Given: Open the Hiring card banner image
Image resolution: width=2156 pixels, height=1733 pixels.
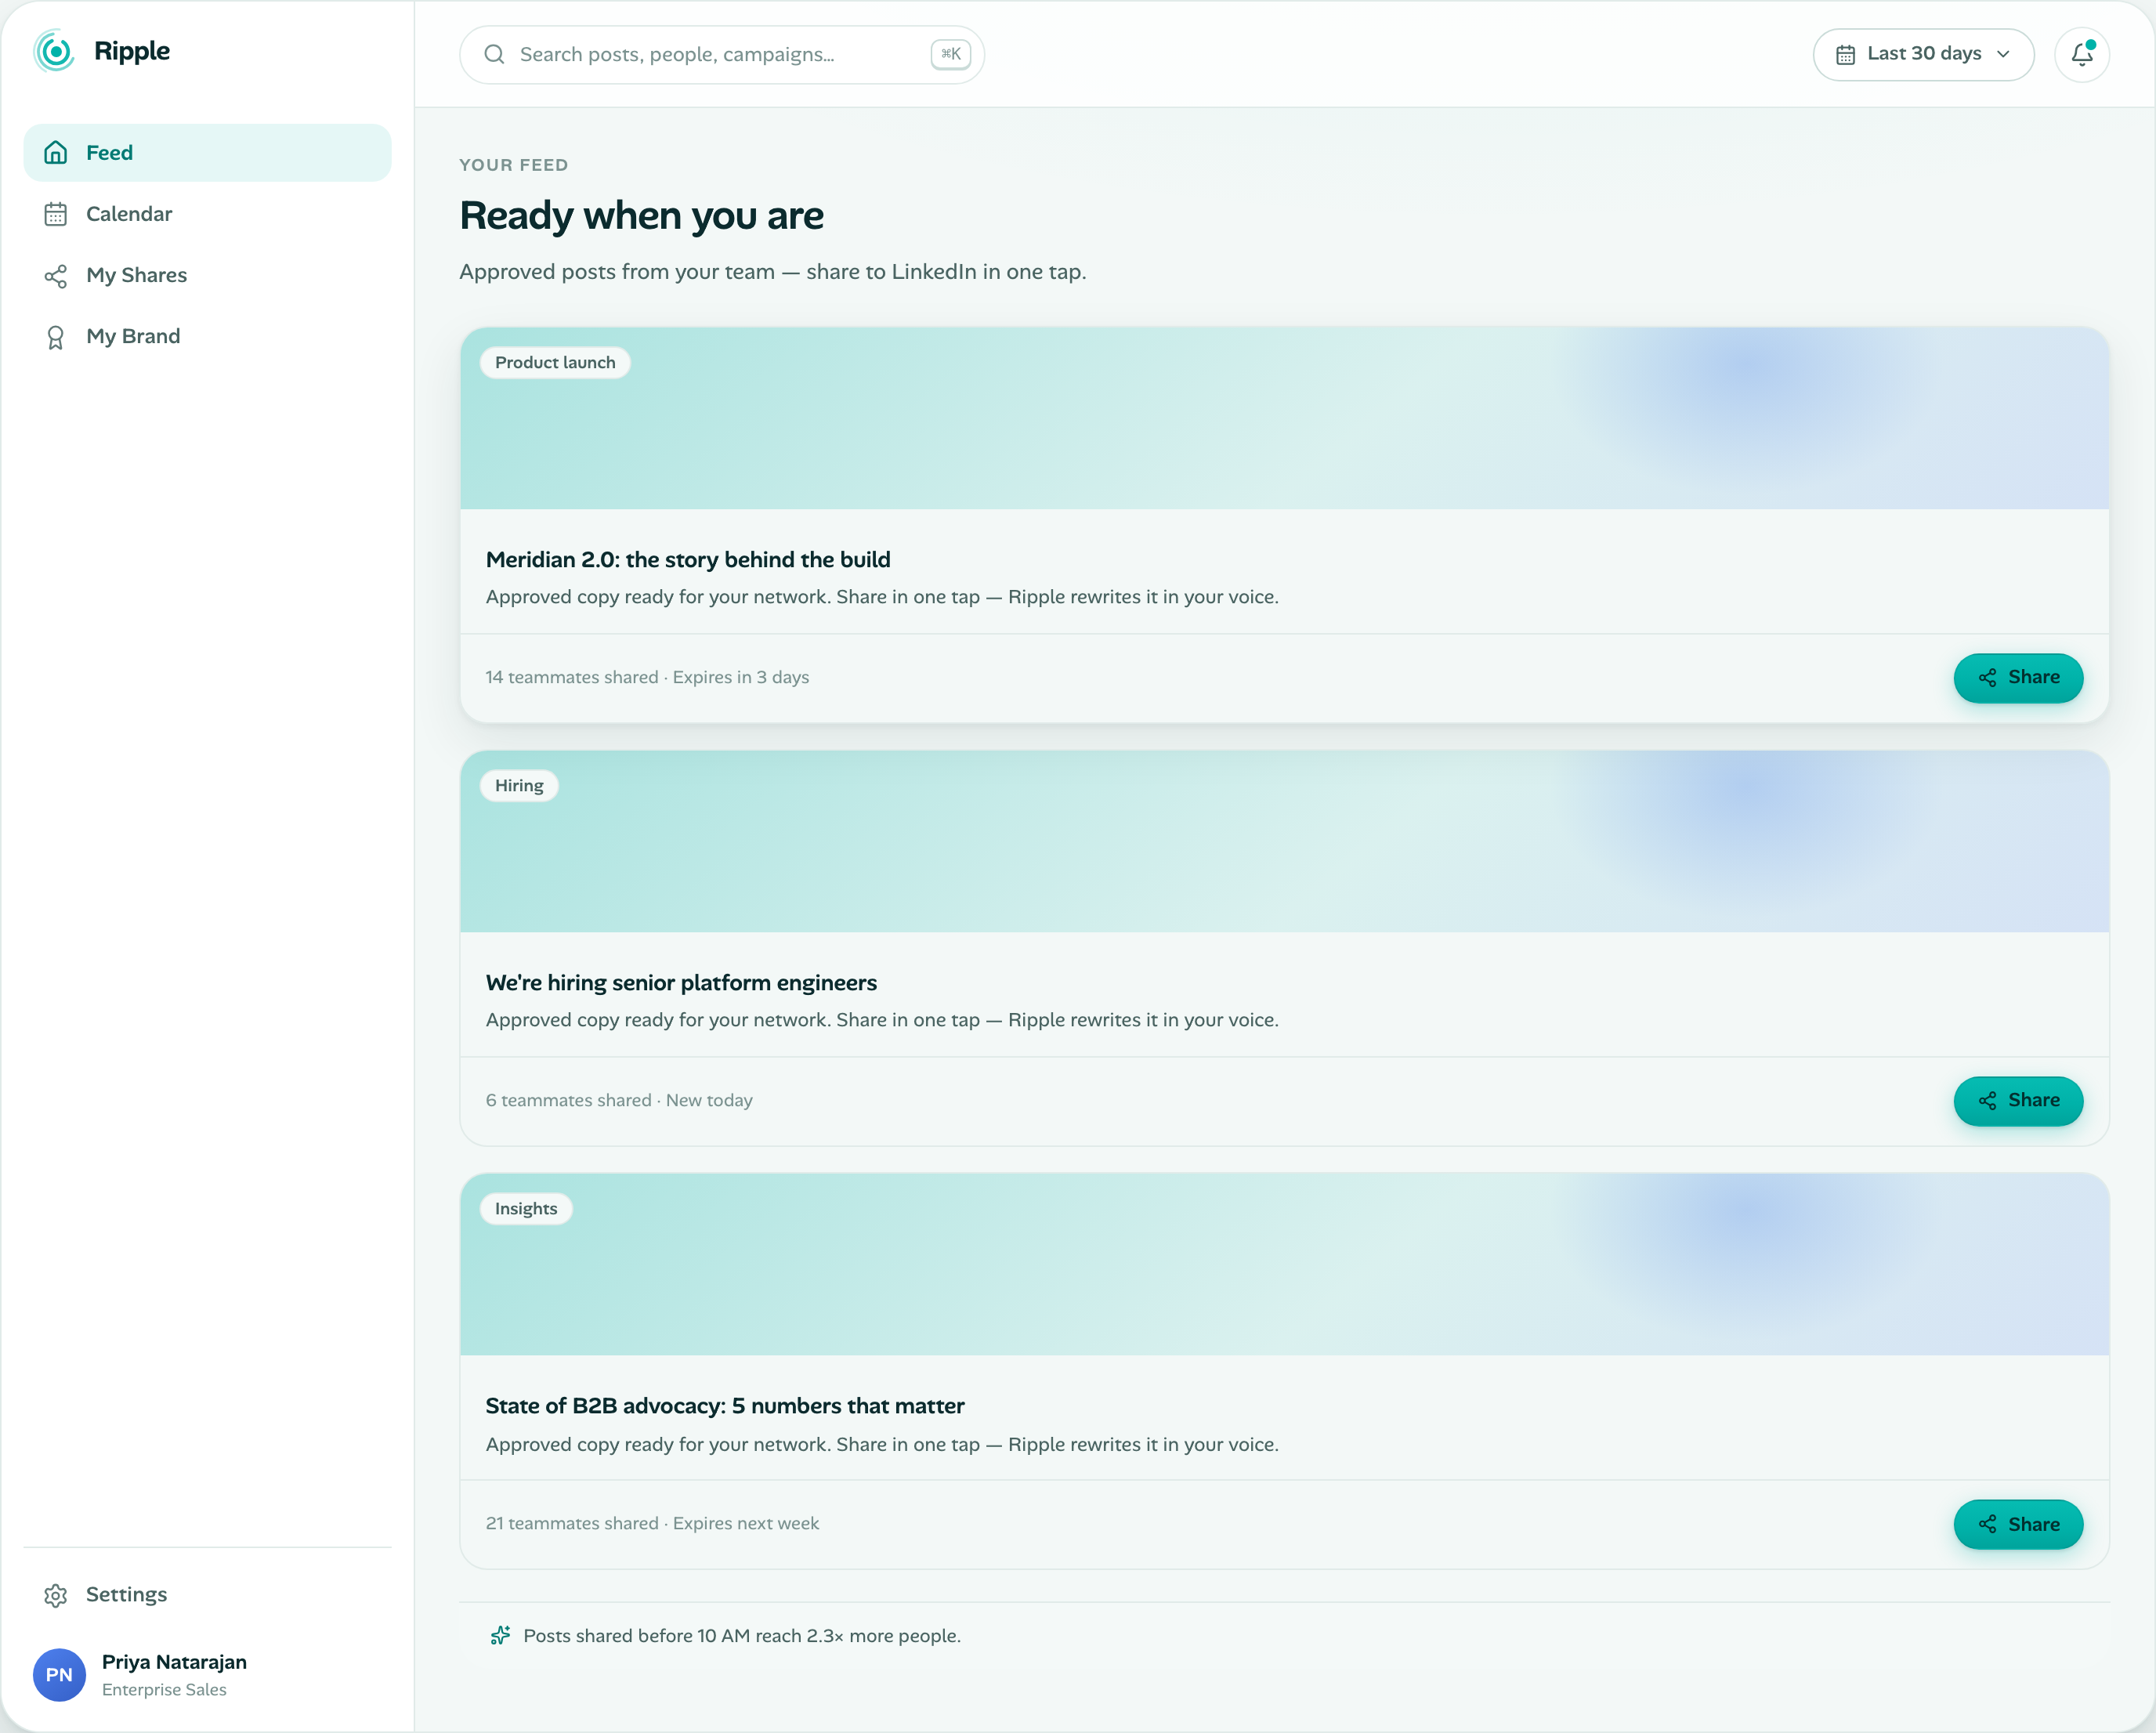Looking at the screenshot, I should [1284, 841].
